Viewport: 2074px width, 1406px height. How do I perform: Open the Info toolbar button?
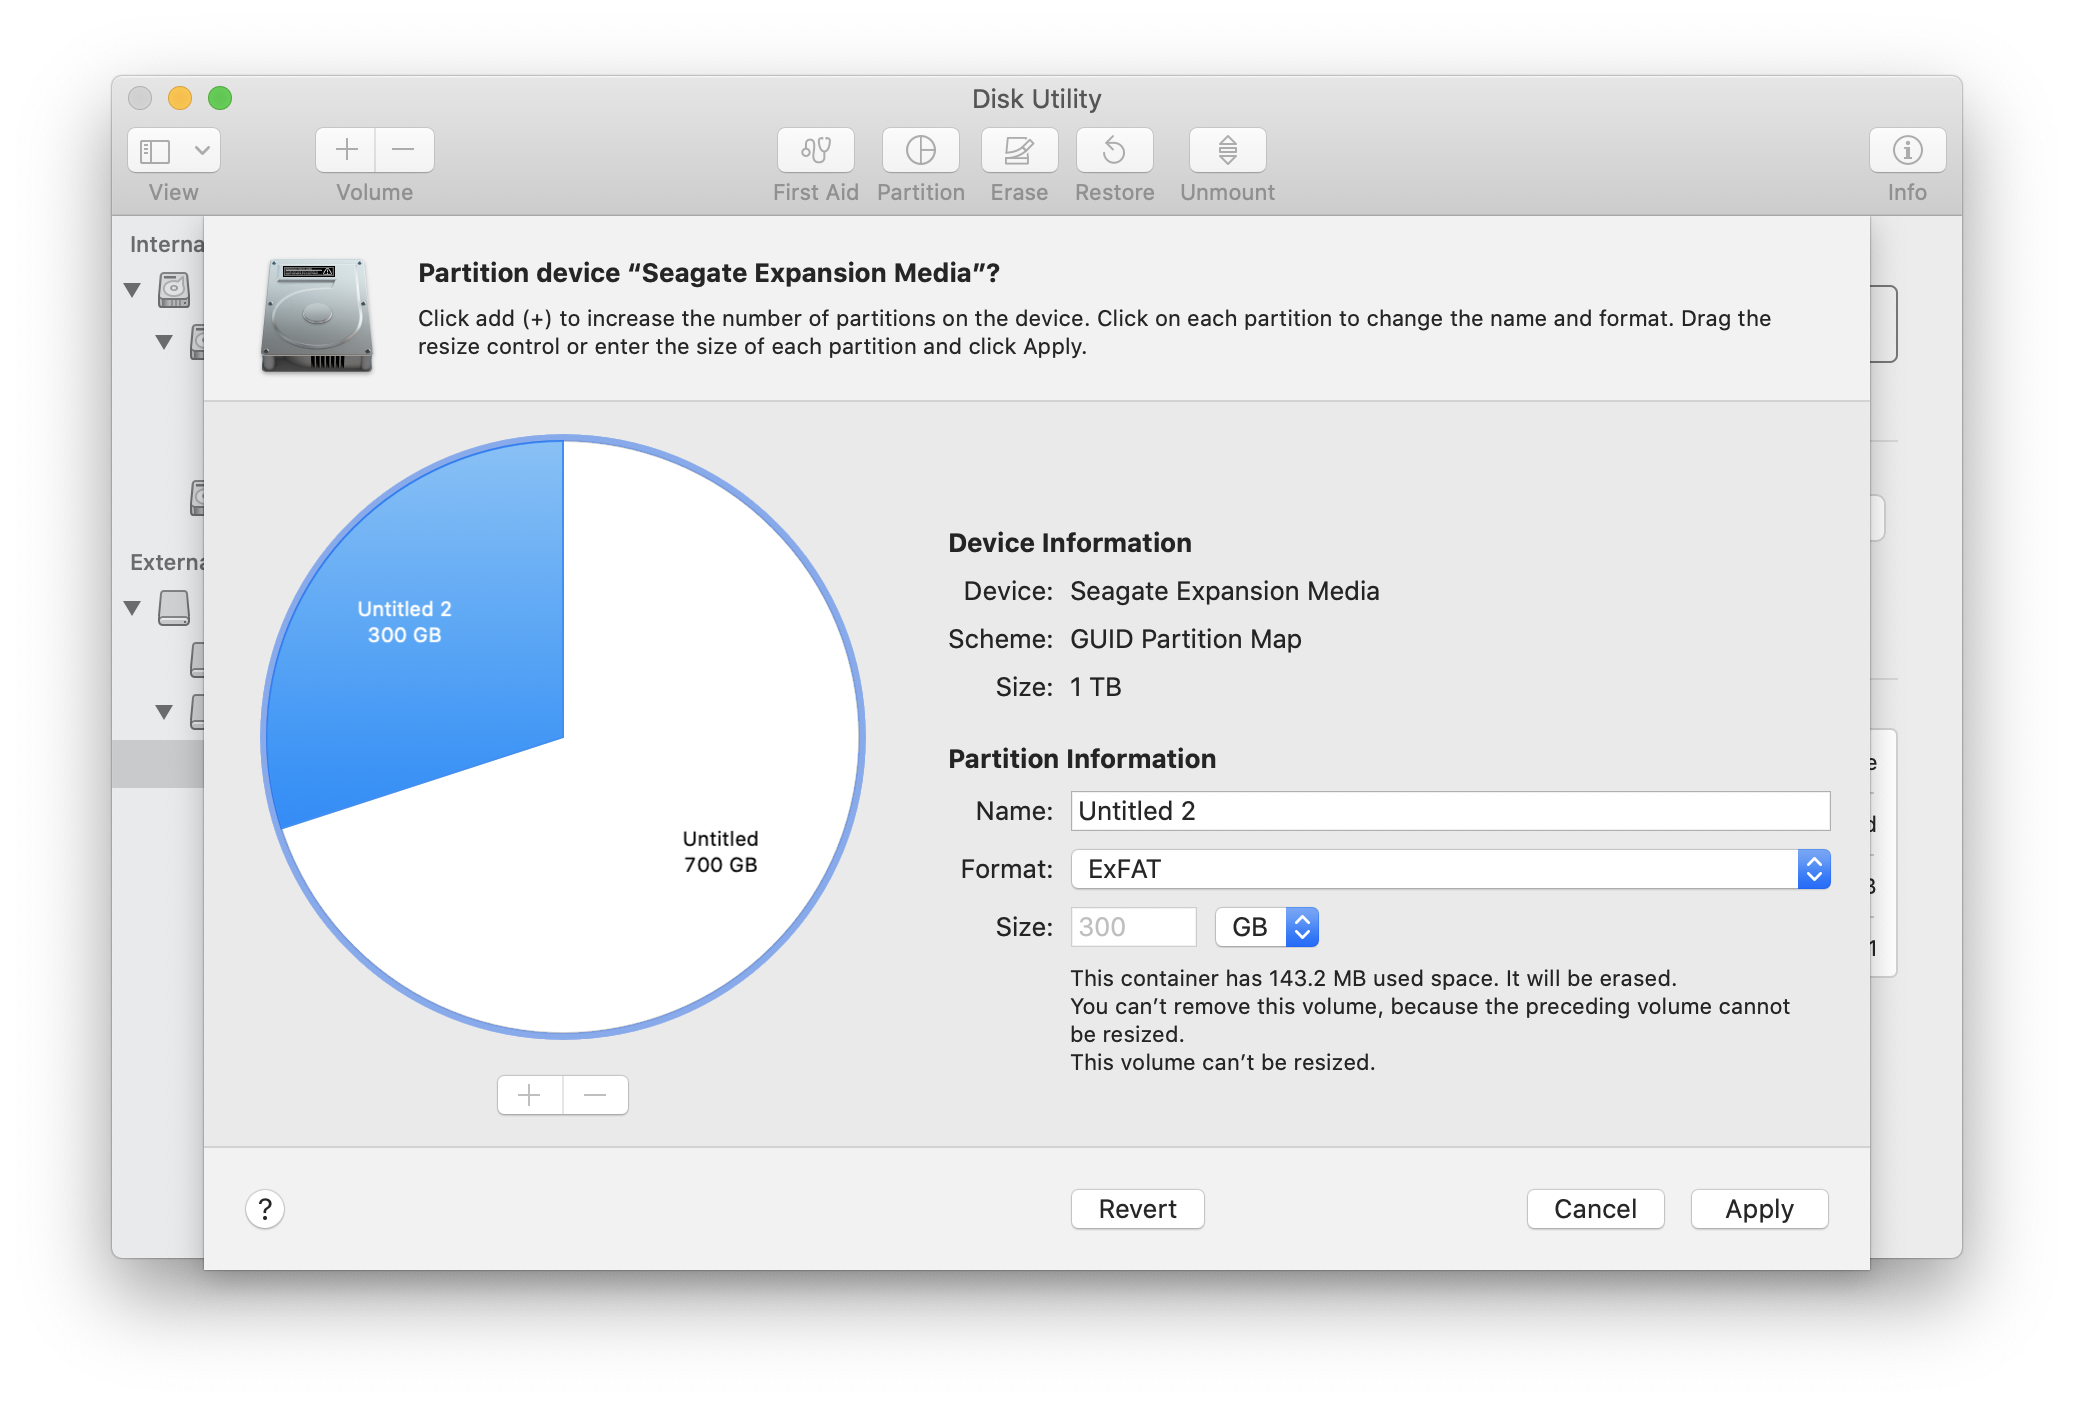tap(1906, 150)
